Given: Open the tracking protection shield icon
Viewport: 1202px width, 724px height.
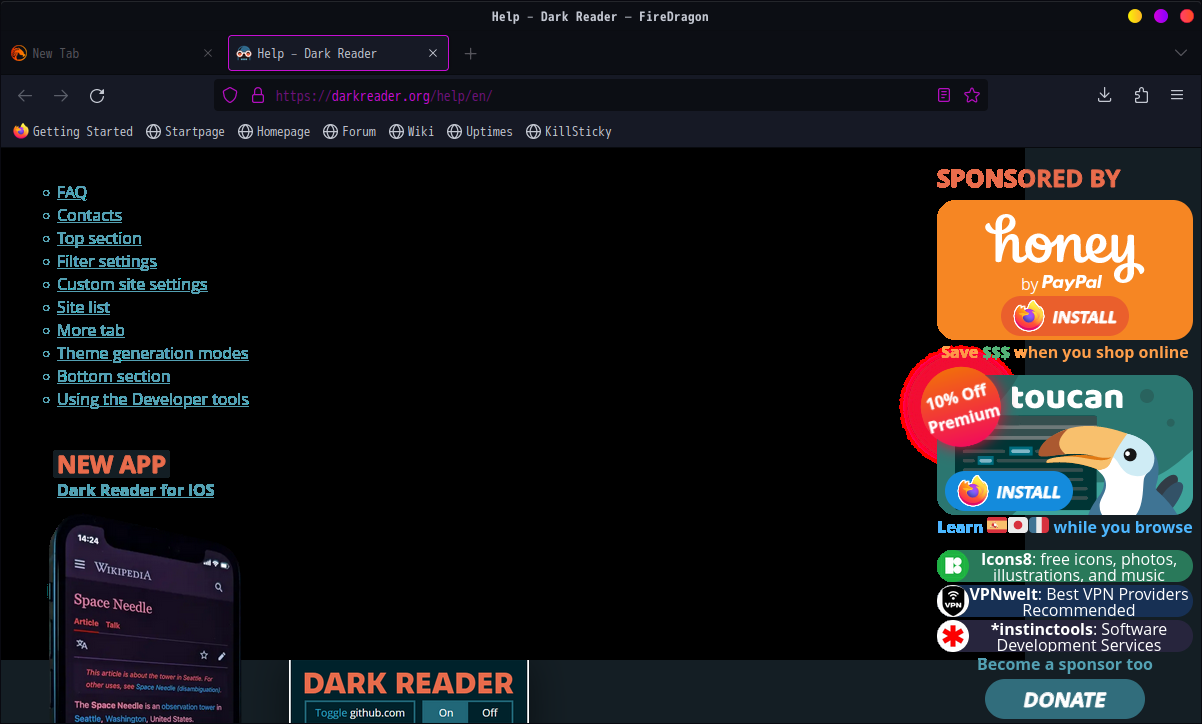Looking at the screenshot, I should pos(230,96).
